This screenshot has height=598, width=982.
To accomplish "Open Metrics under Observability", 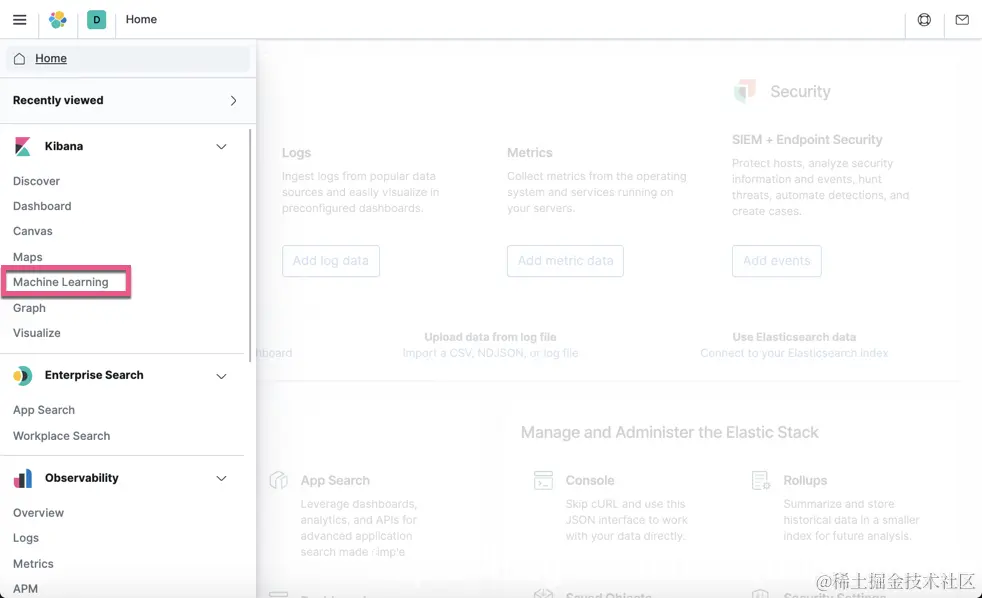I will (33, 564).
